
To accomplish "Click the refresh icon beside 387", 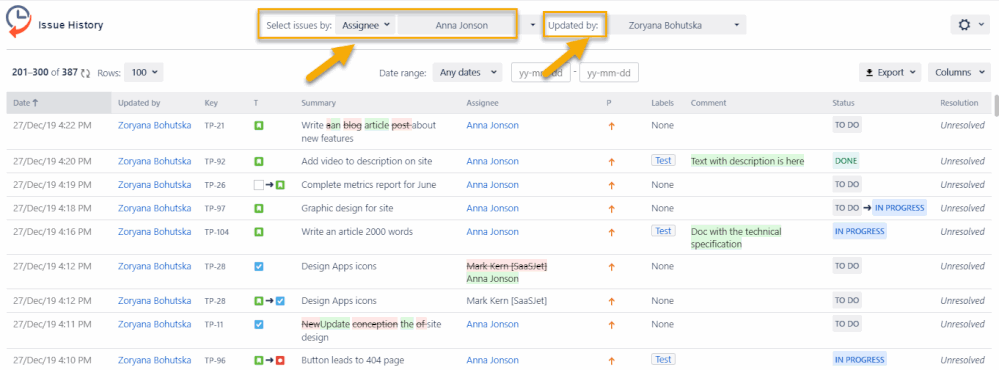I will [86, 73].
